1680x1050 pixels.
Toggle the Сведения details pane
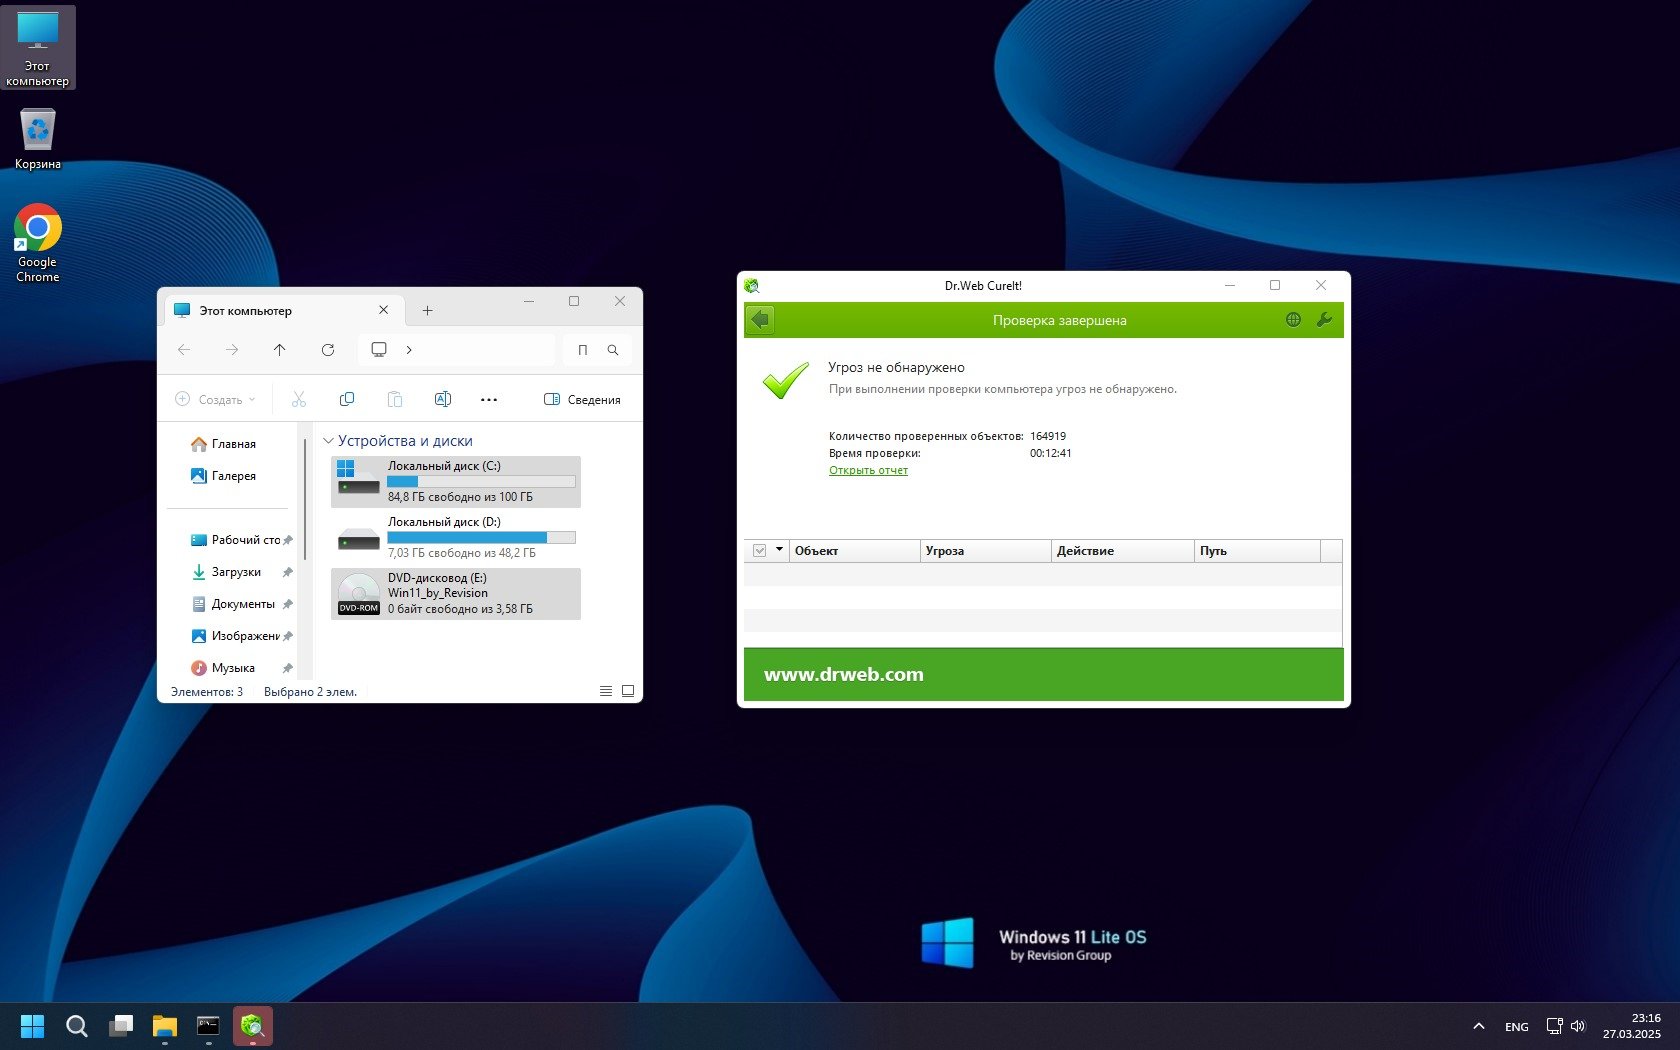(582, 399)
